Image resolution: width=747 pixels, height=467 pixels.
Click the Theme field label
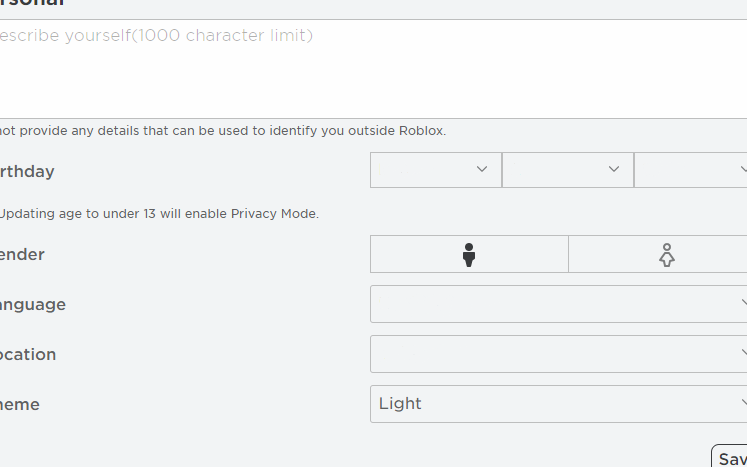20,404
